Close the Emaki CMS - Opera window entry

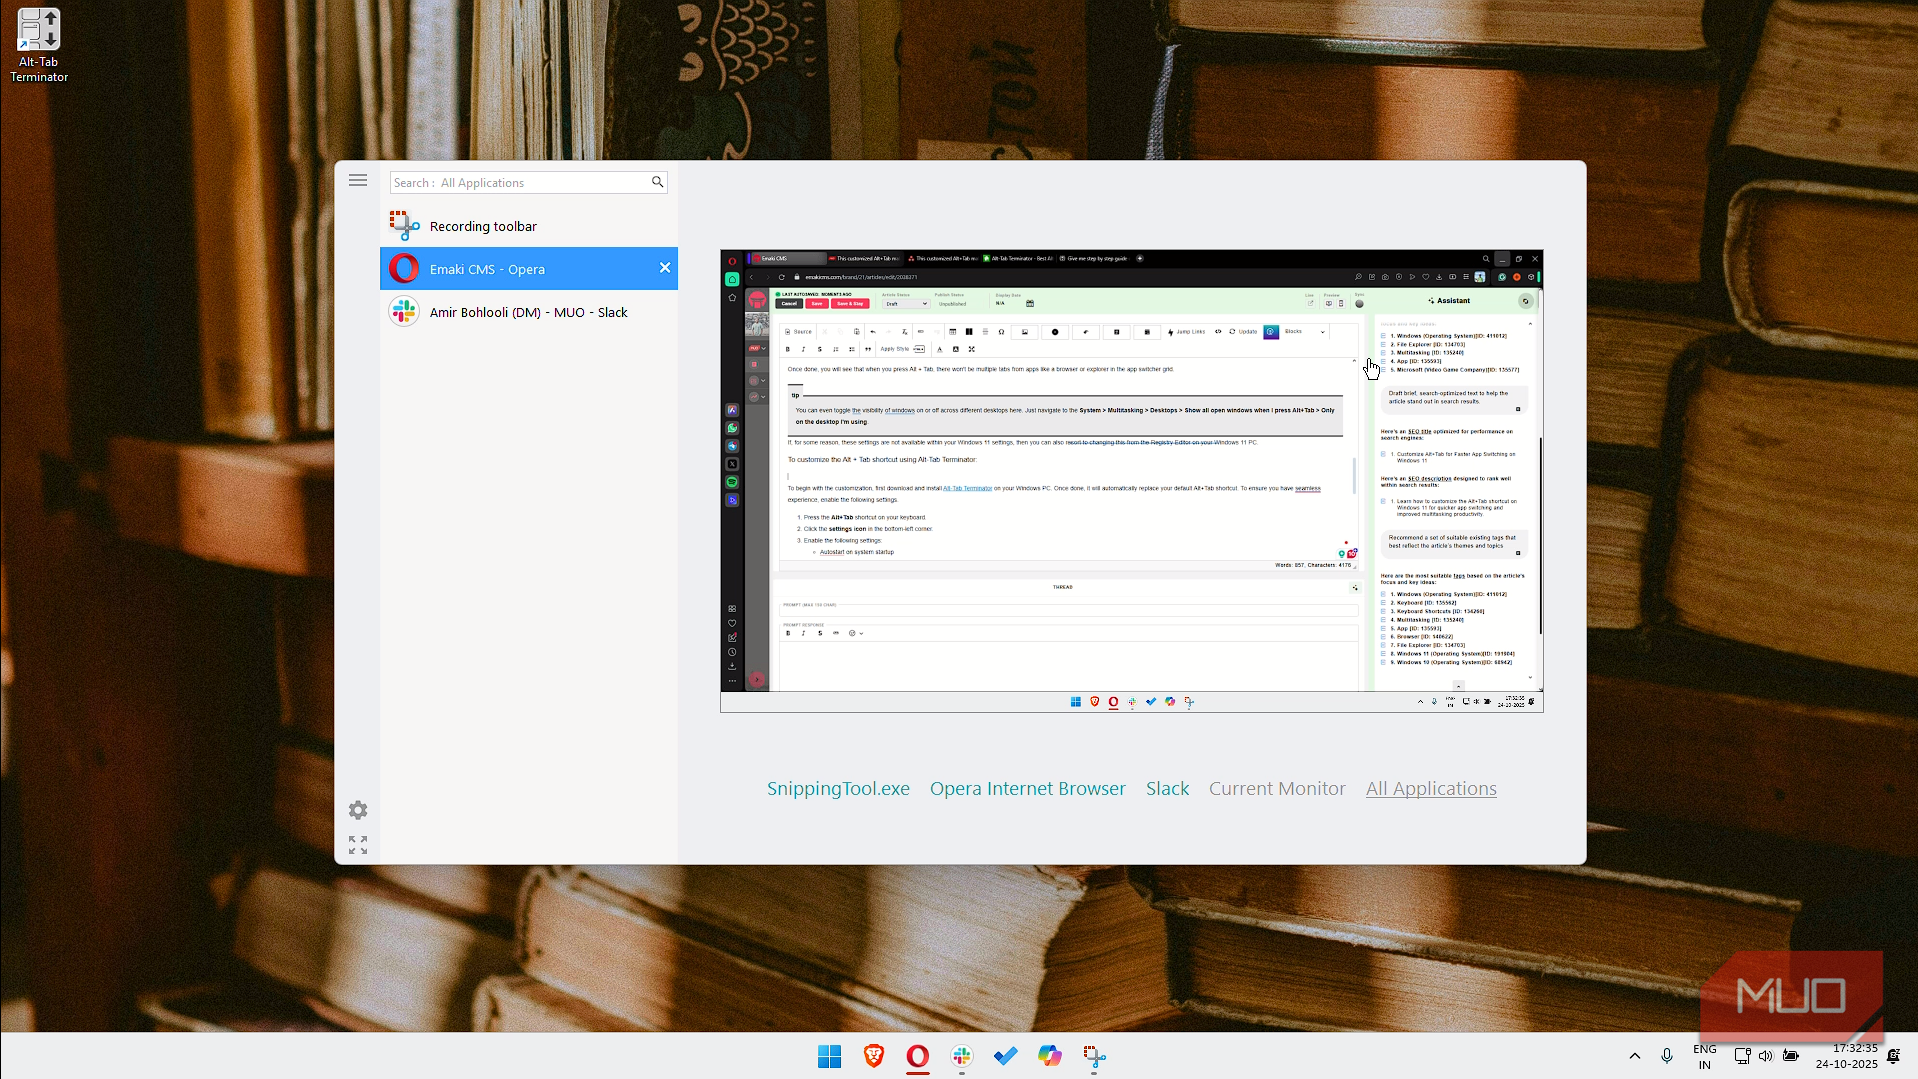(665, 268)
